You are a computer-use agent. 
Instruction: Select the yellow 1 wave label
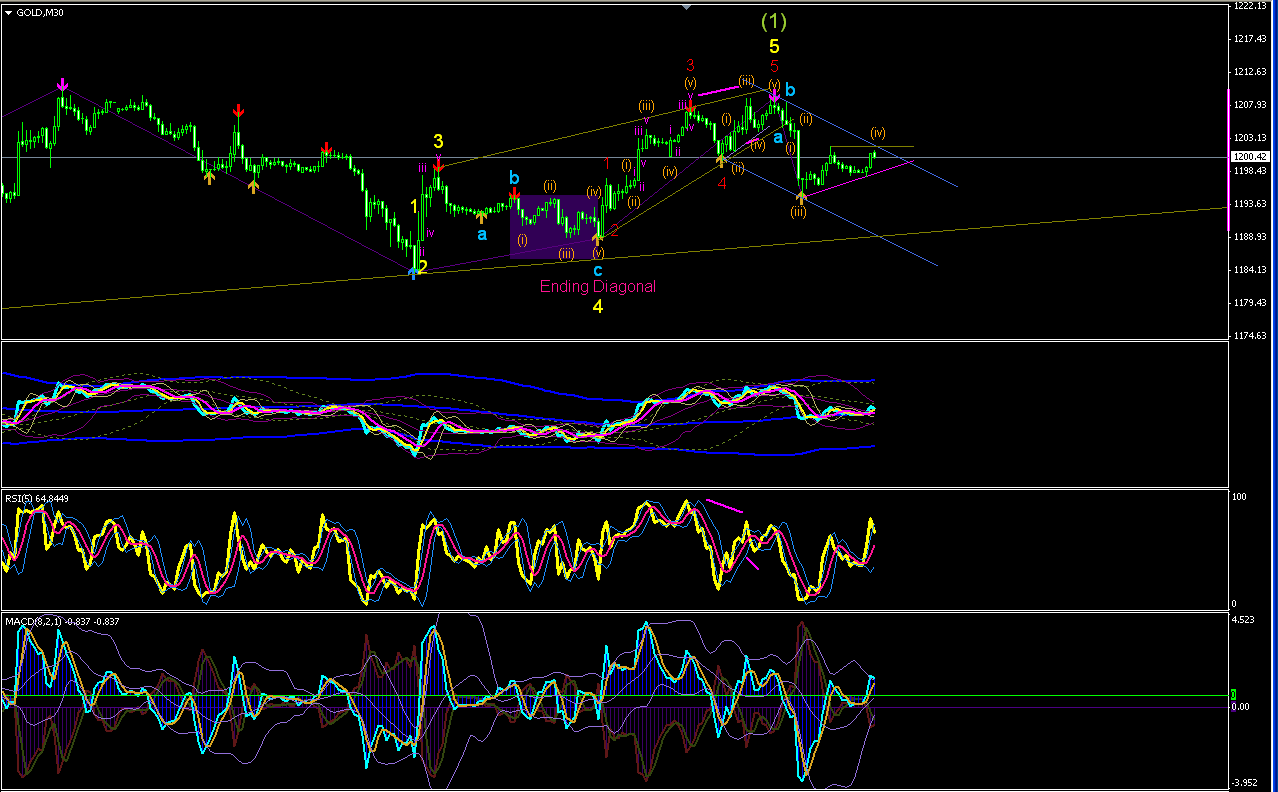coord(415,207)
